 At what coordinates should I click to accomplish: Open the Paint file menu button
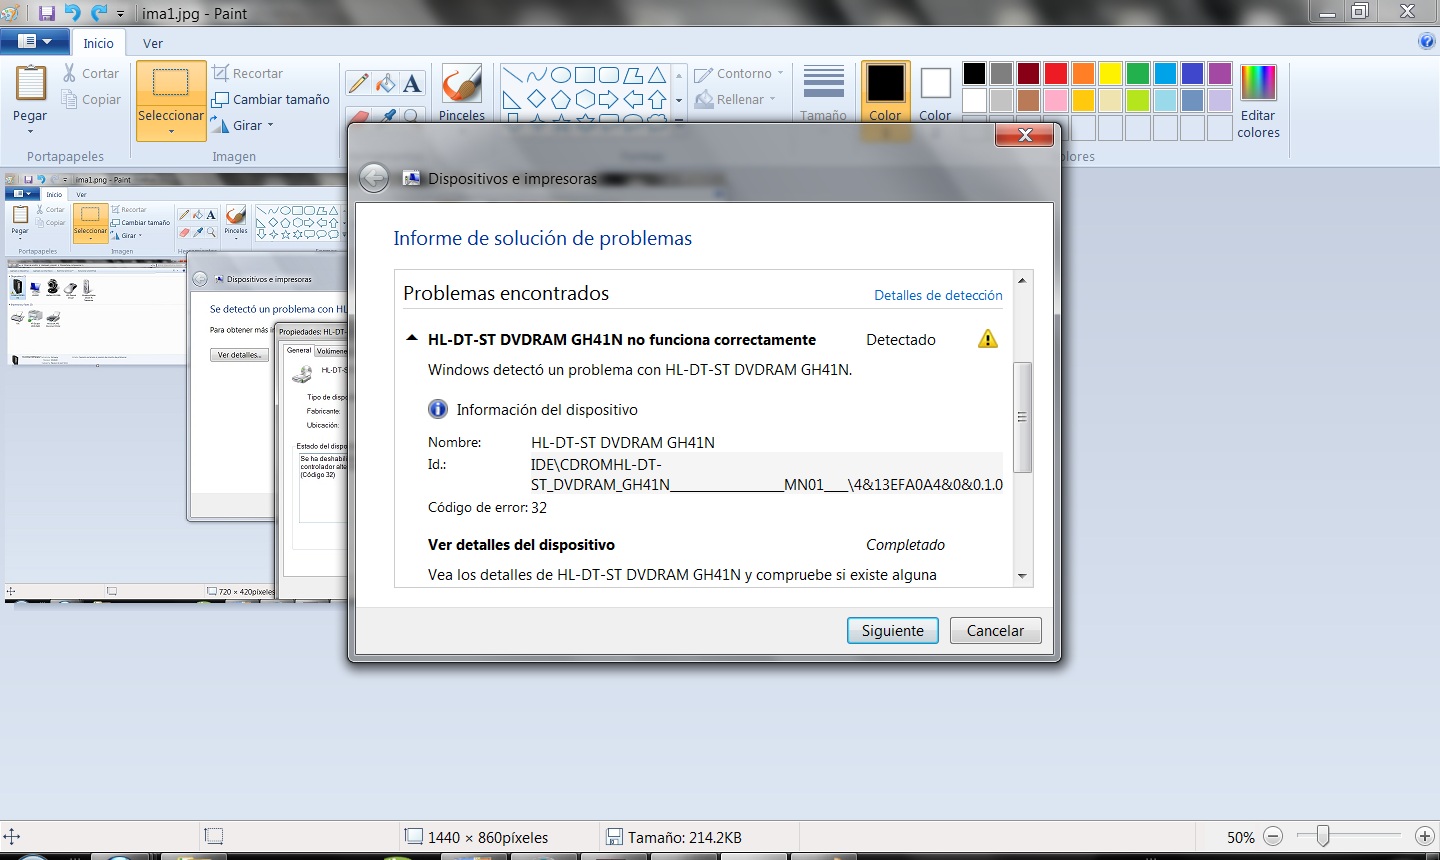pos(34,42)
